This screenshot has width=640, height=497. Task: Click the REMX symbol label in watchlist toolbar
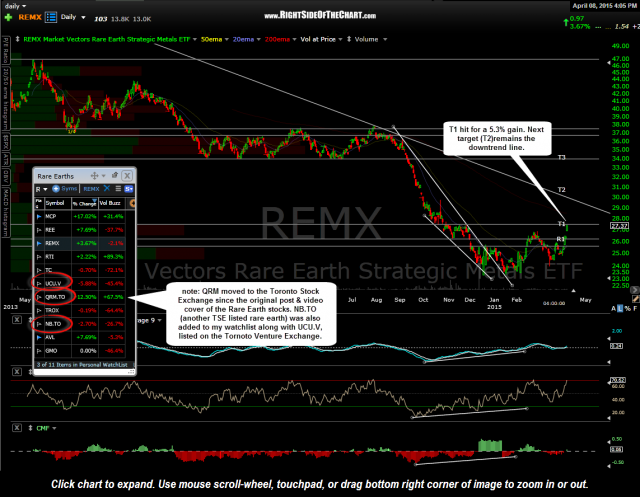click(x=91, y=189)
